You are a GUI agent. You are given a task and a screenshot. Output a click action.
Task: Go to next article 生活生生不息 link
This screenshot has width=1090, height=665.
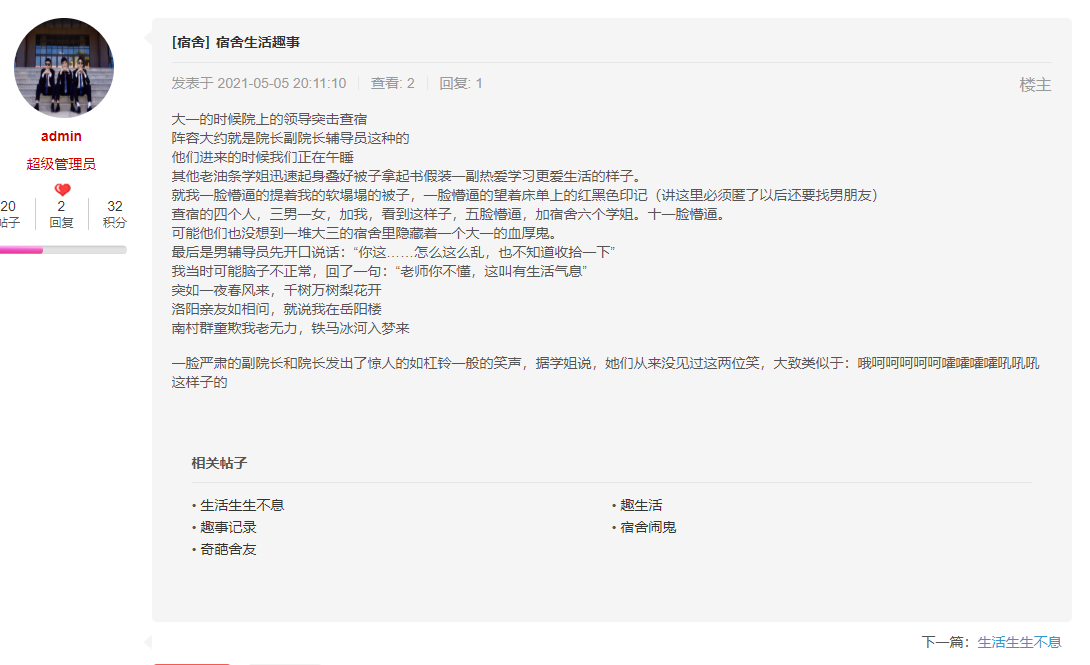click(1019, 642)
